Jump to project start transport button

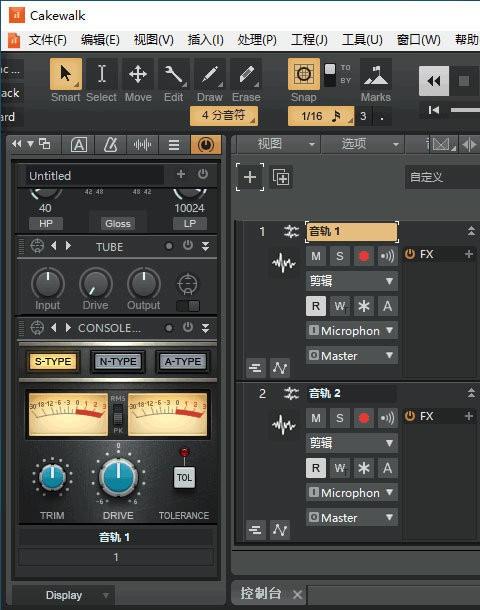point(434,110)
